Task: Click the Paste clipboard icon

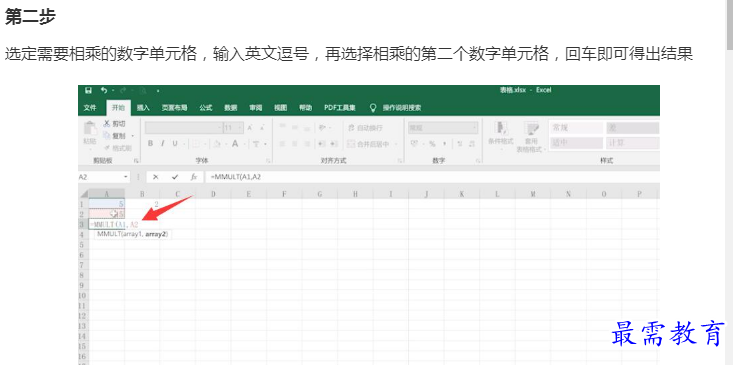Action: 89,128
